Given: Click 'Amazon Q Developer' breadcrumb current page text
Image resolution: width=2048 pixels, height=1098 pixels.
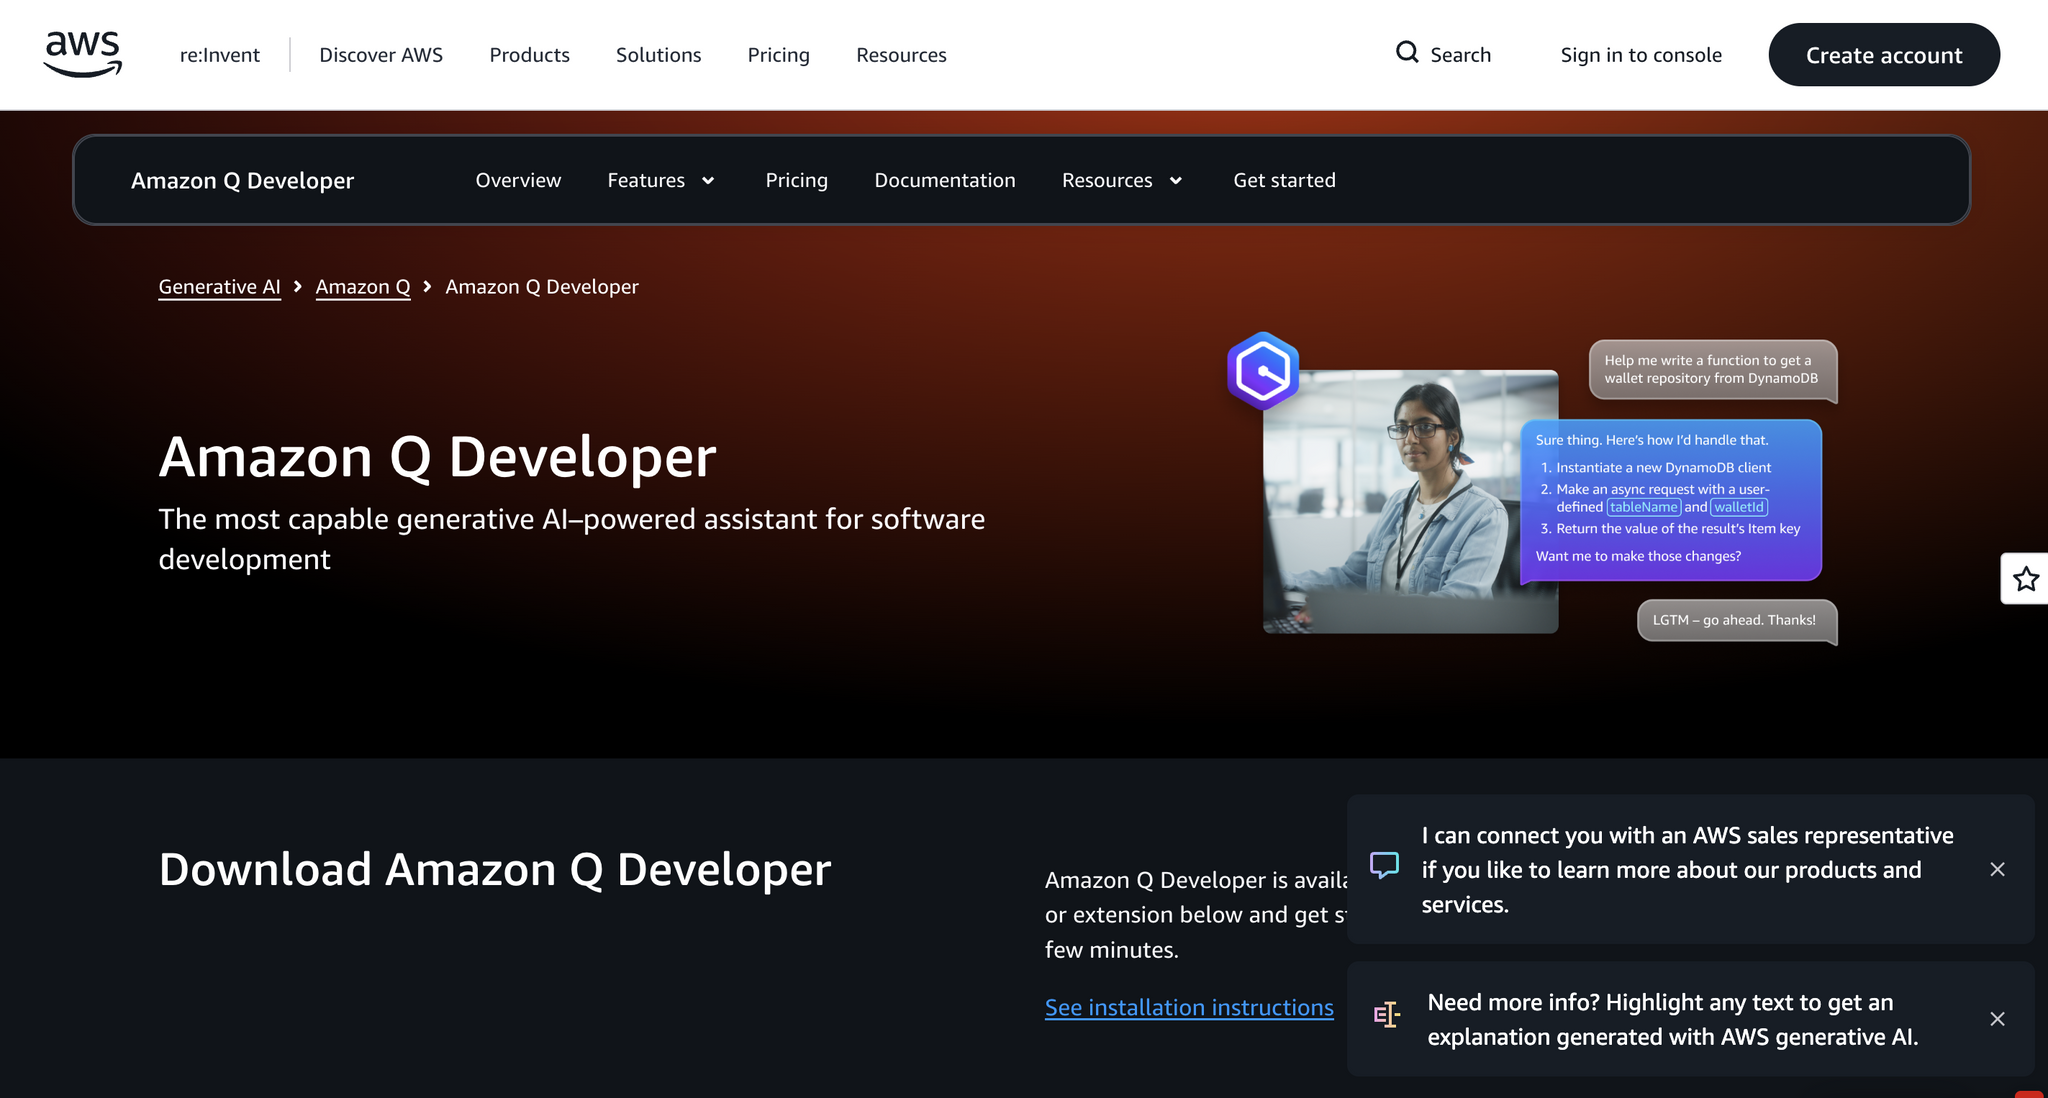Looking at the screenshot, I should pos(542,287).
